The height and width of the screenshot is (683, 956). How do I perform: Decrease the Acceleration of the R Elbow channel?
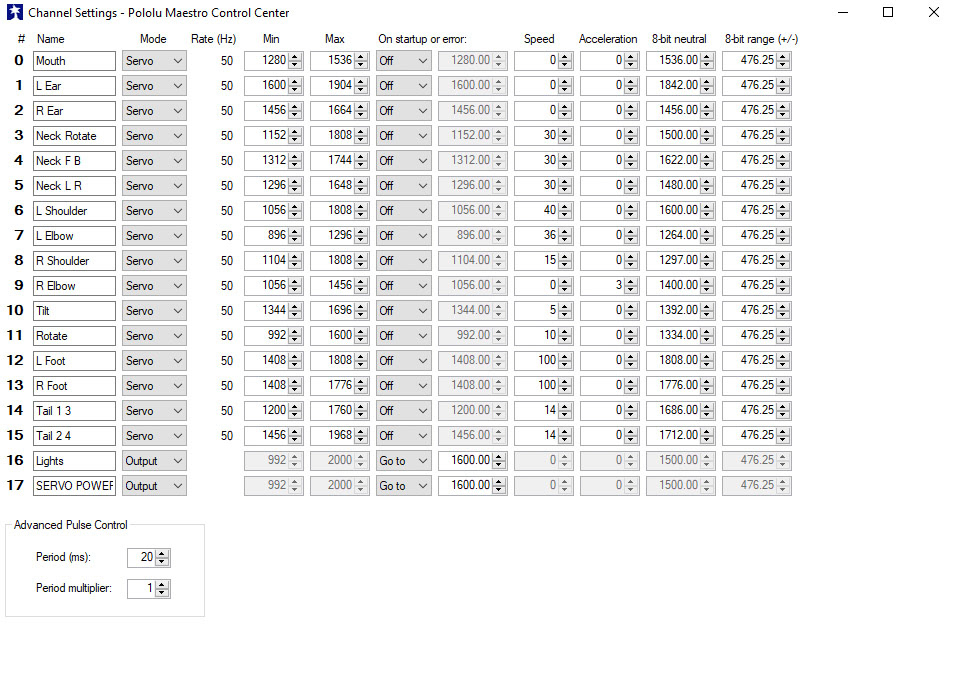tap(630, 290)
